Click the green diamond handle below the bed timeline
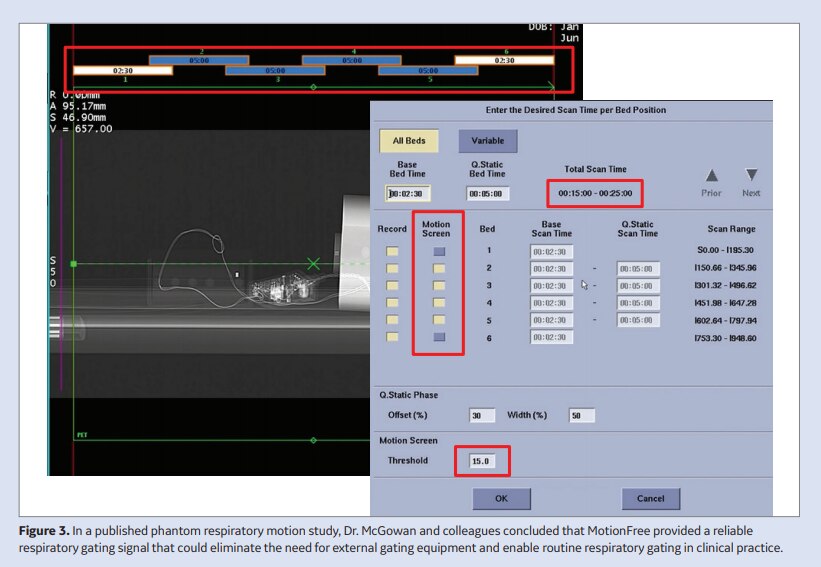Viewport: 821px width, 567px height. (x=314, y=88)
